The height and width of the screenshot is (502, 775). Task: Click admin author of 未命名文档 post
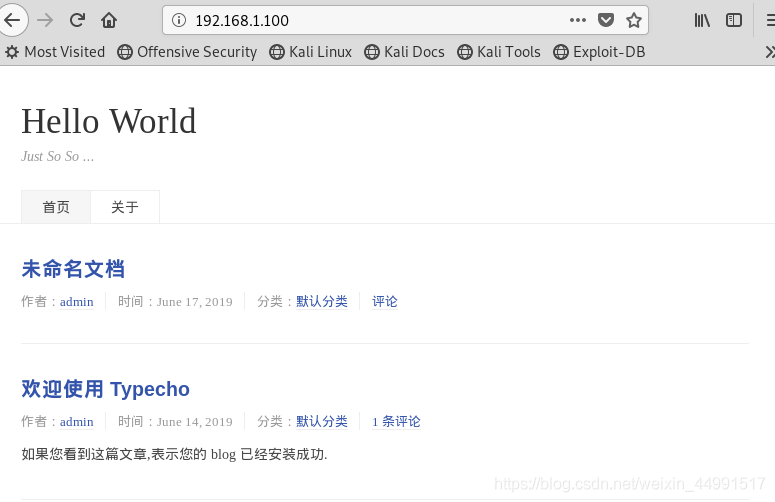pyautogui.click(x=77, y=302)
